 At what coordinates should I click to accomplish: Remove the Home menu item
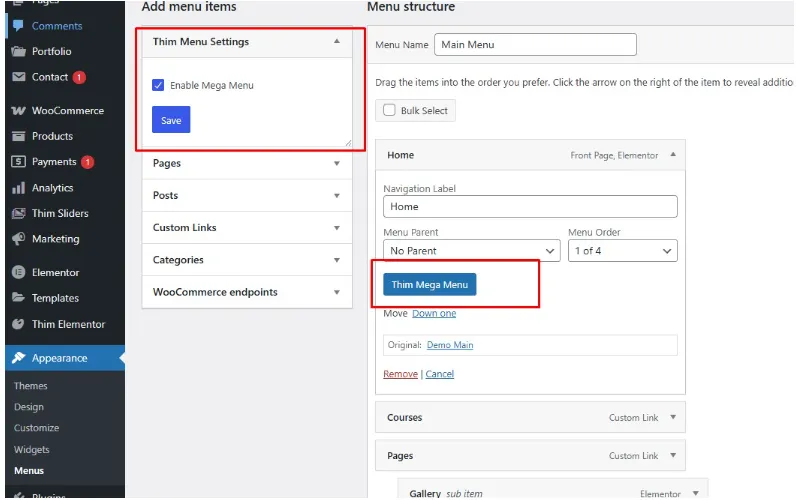pos(401,374)
